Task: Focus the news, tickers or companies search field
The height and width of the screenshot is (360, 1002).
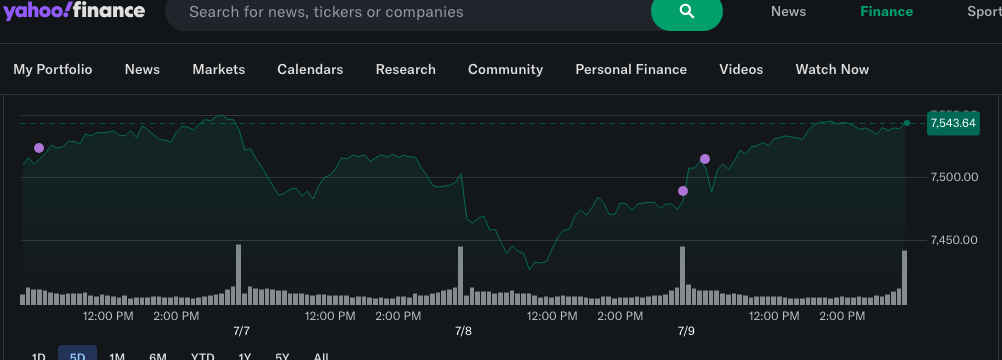Action: (409, 12)
